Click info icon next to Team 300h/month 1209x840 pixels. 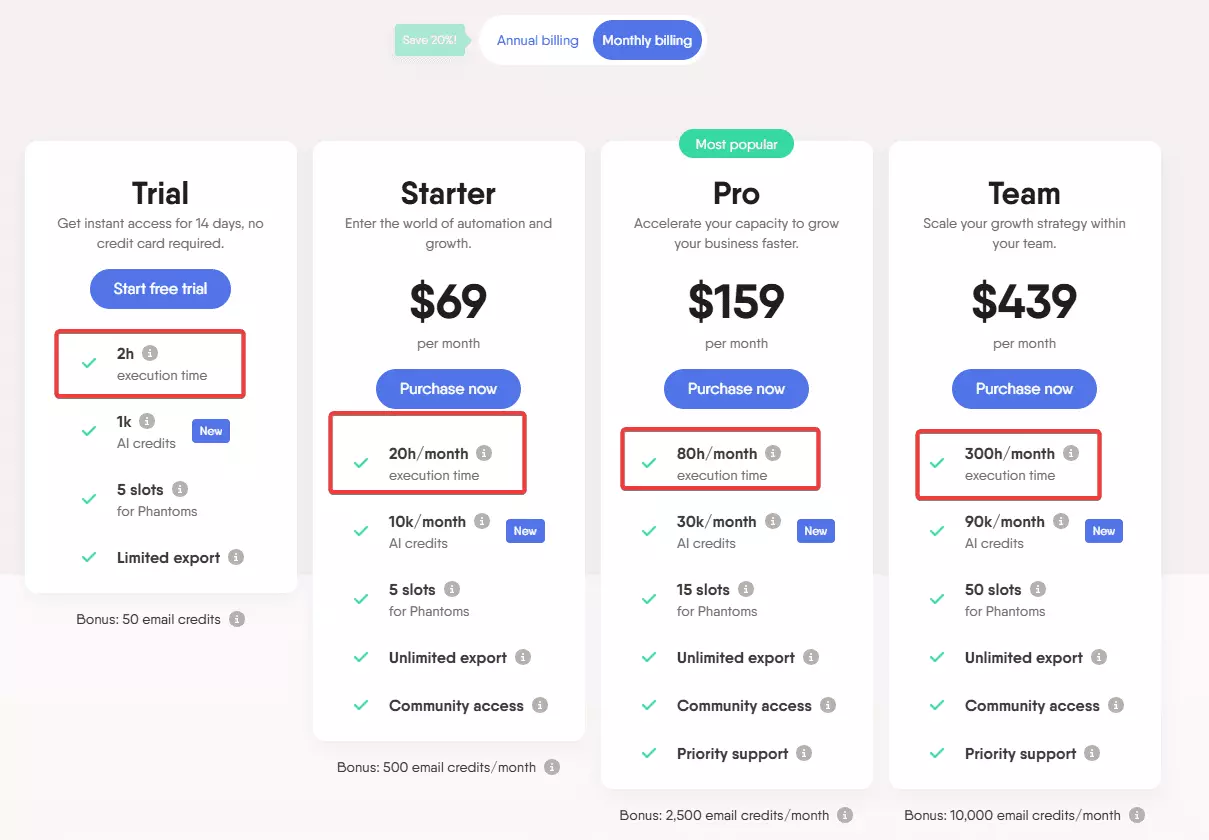point(1070,453)
